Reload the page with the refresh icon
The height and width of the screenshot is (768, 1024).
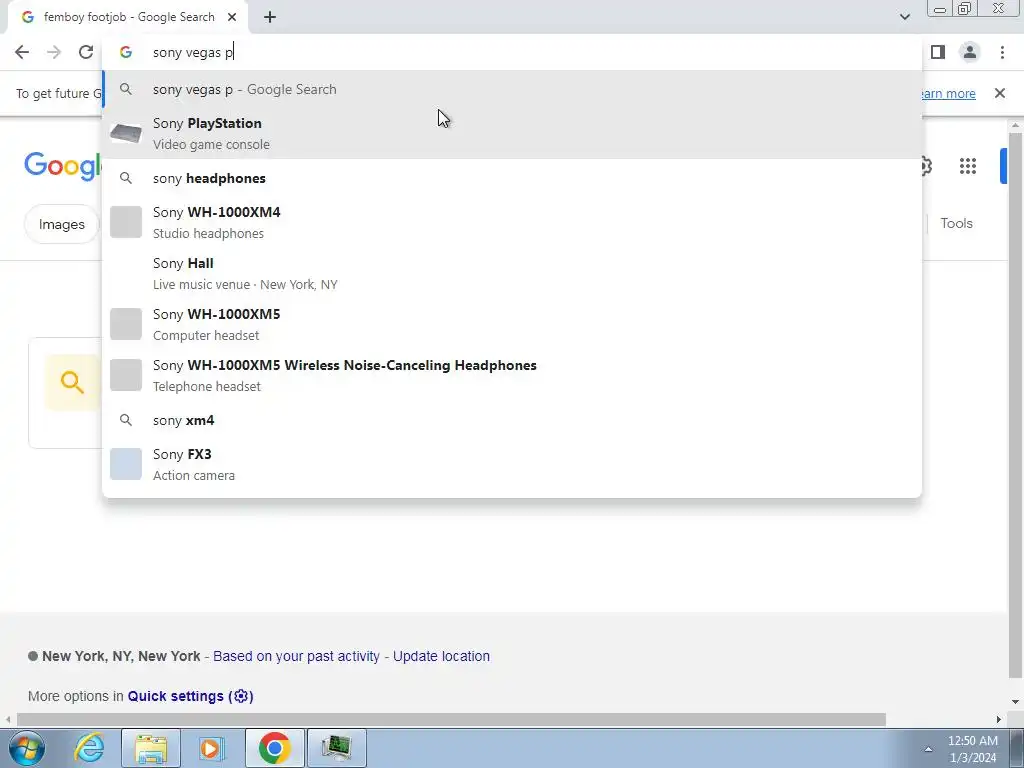pyautogui.click(x=86, y=52)
